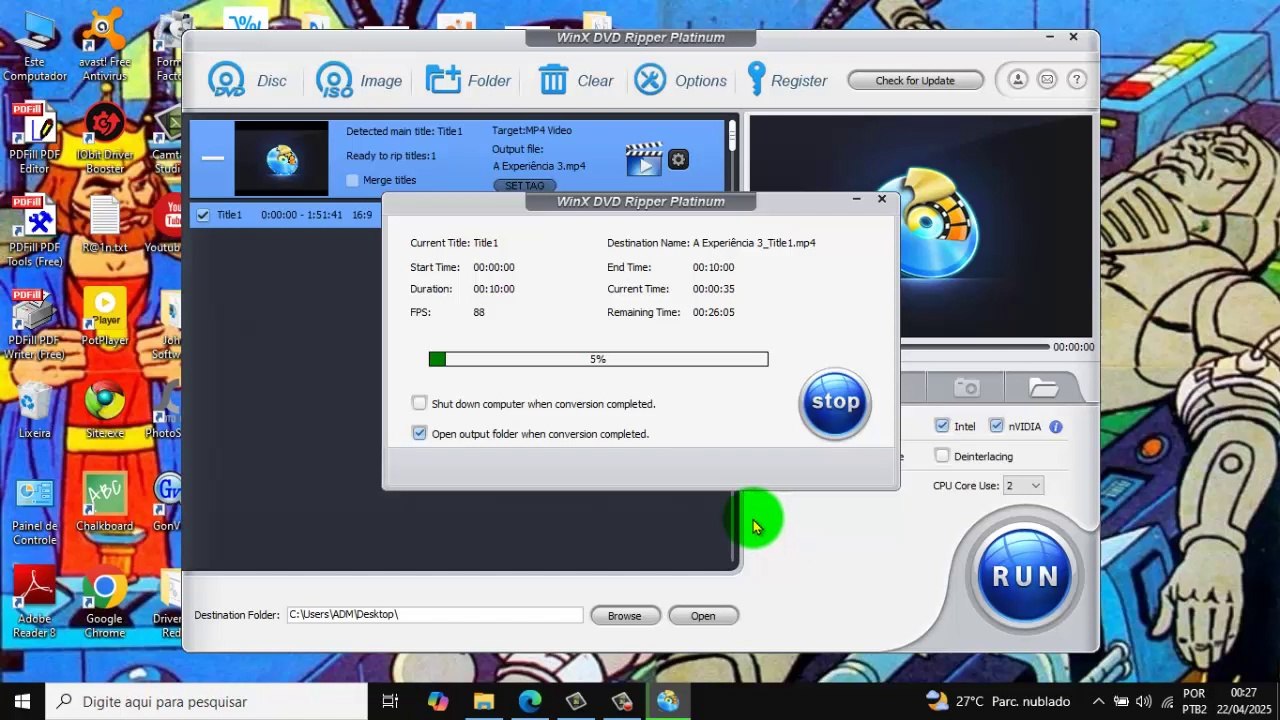The image size is (1280, 720).
Task: Enable shut down computer when completed
Action: (x=419, y=403)
